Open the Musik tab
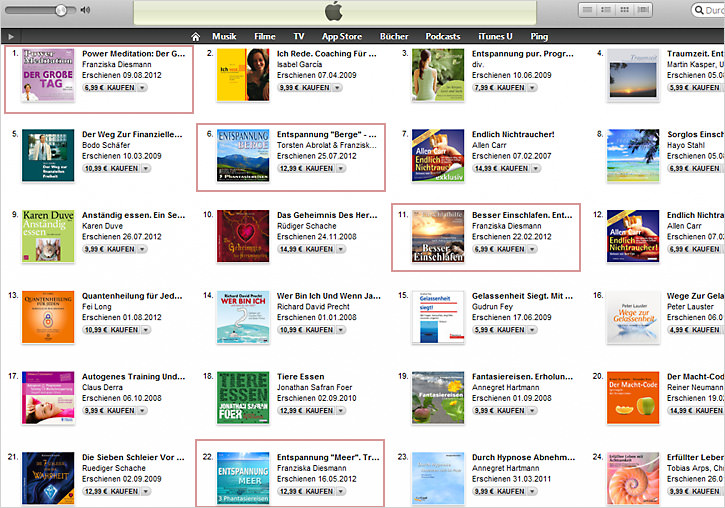Viewport: 725px width, 508px height. [x=224, y=37]
